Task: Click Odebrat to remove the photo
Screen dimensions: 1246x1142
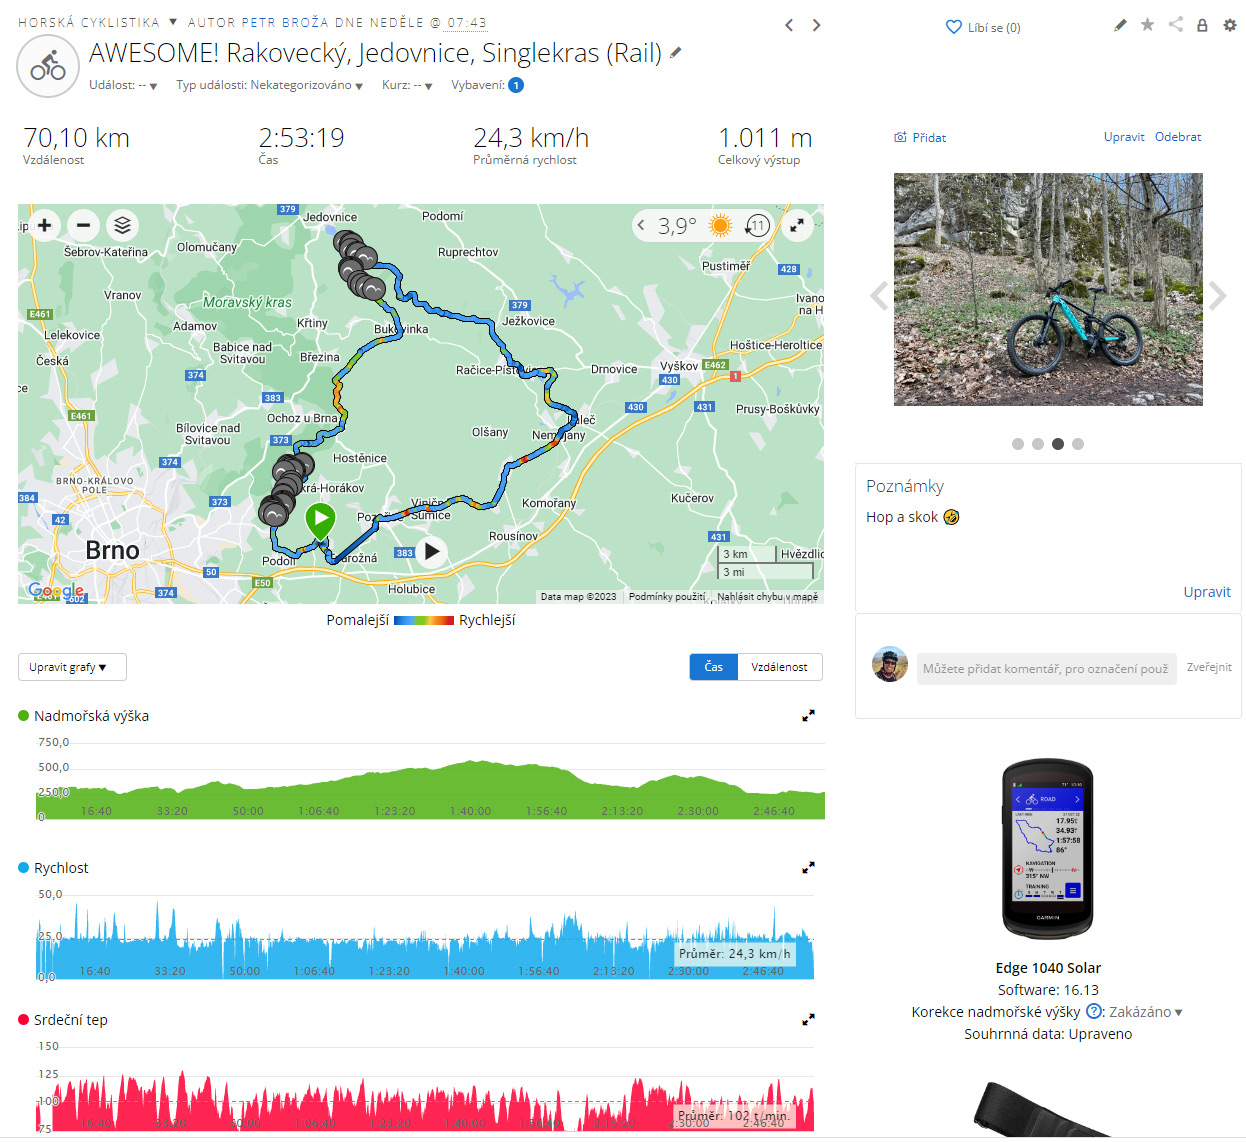Action: (x=1178, y=137)
